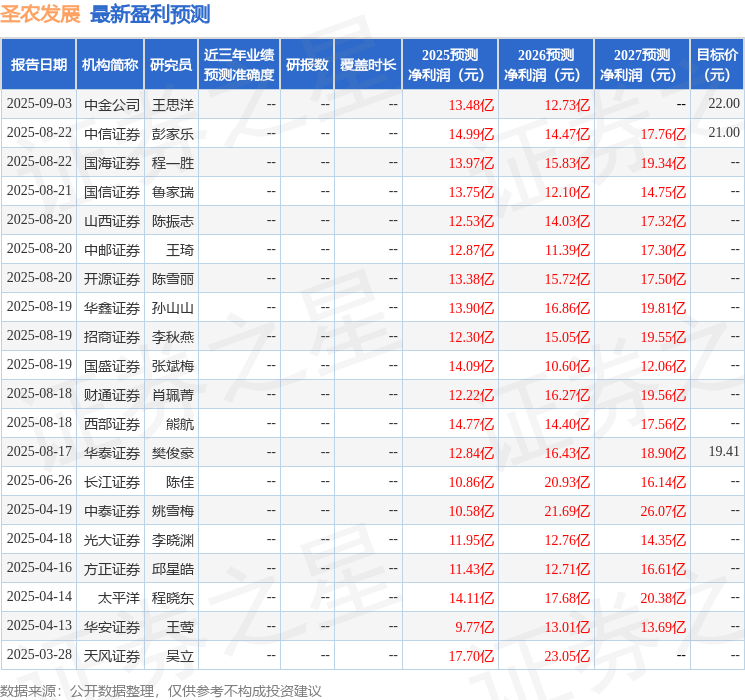Select the 研究员 column header
This screenshot has height=700, width=745.
click(x=171, y=64)
